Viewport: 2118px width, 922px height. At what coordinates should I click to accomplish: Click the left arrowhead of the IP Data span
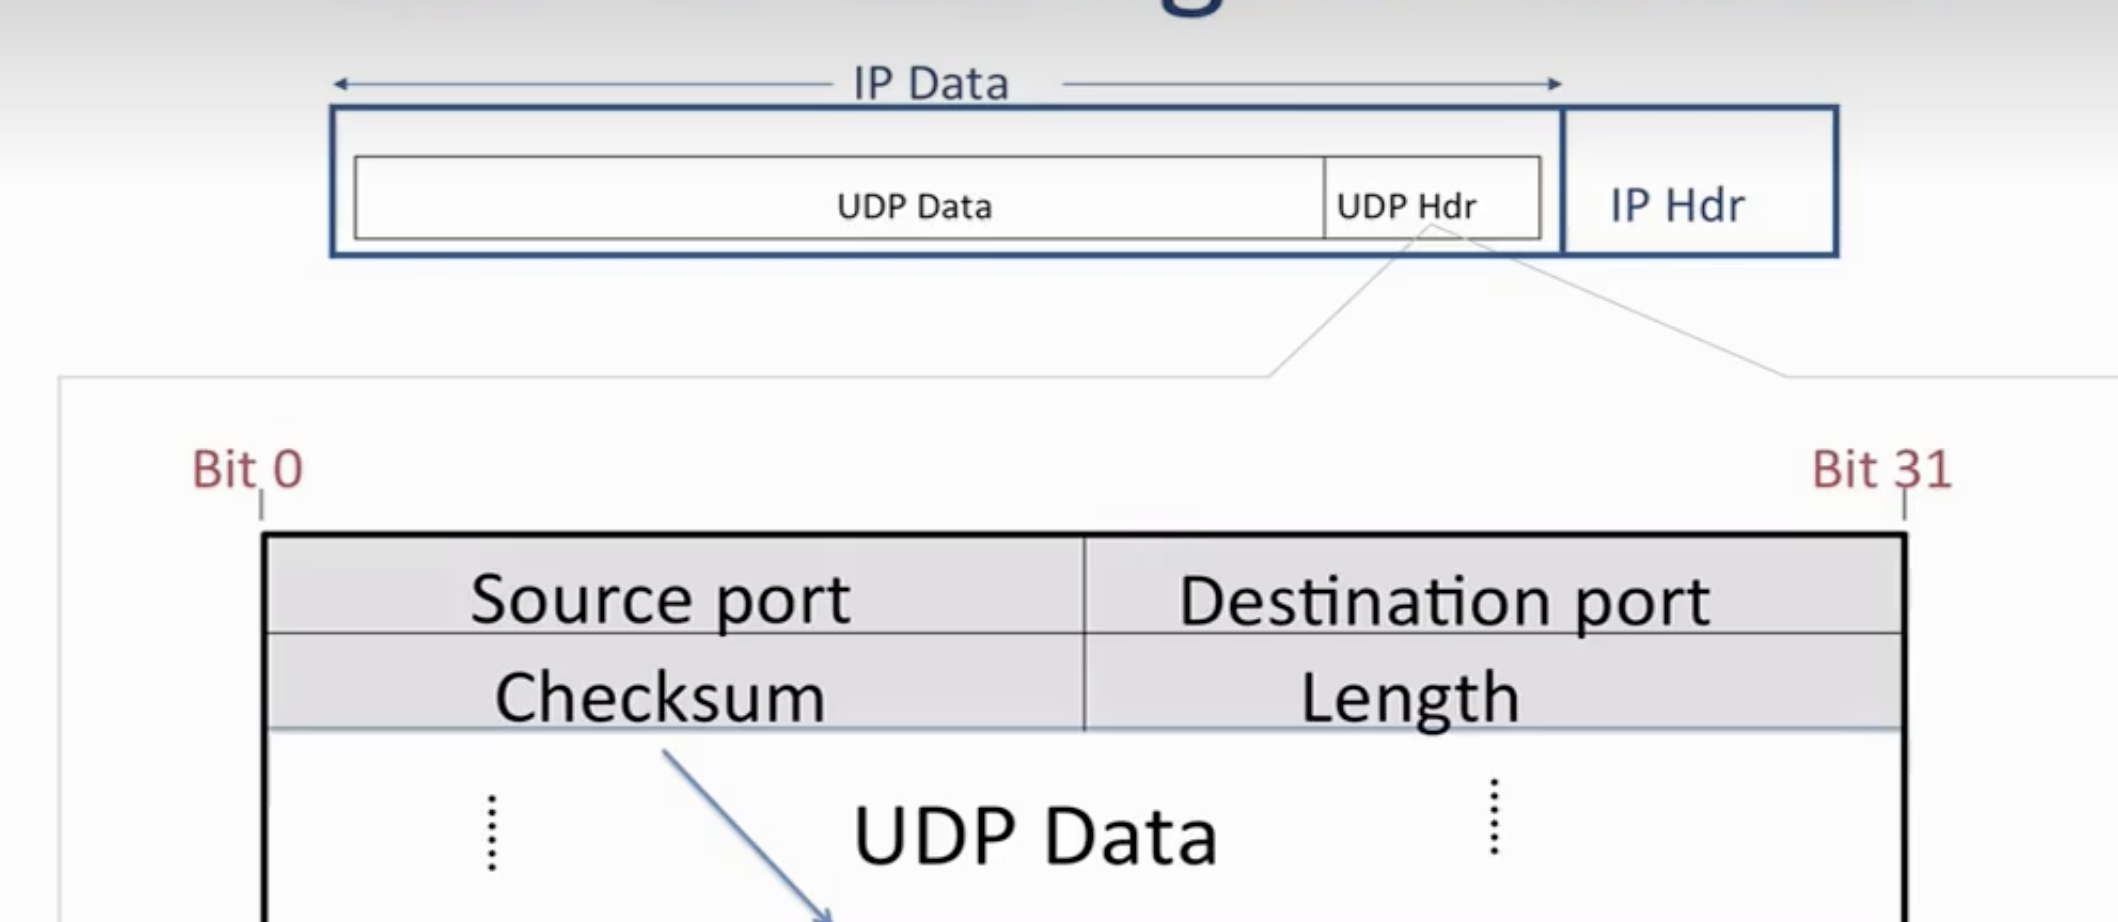tap(341, 84)
